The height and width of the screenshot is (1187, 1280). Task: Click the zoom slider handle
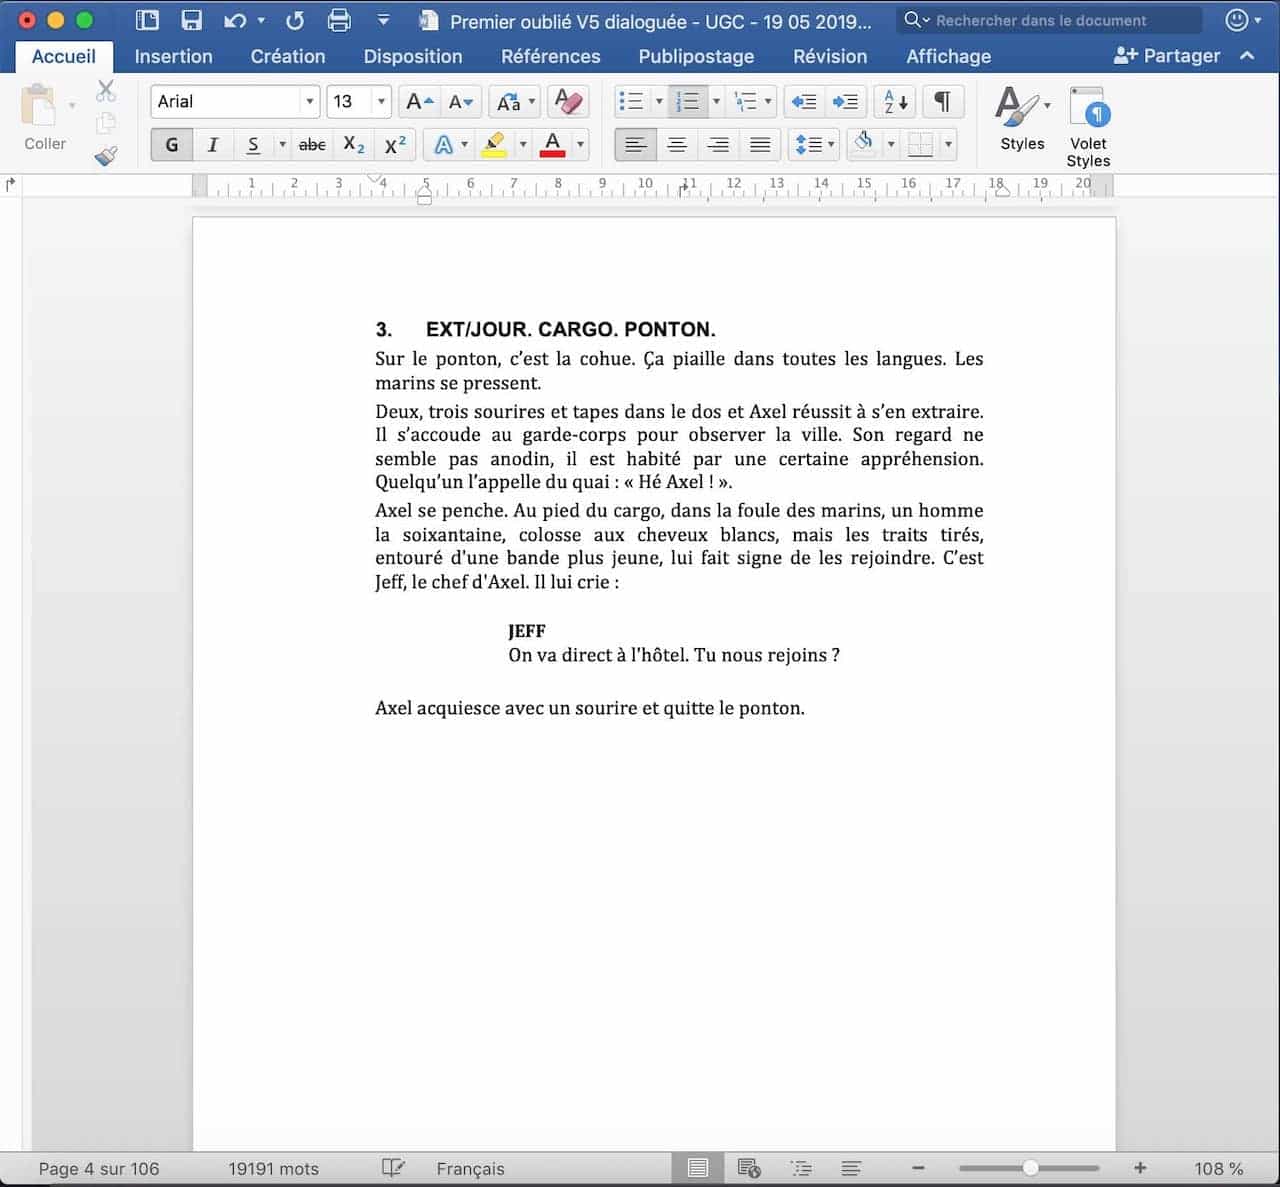[1030, 1168]
